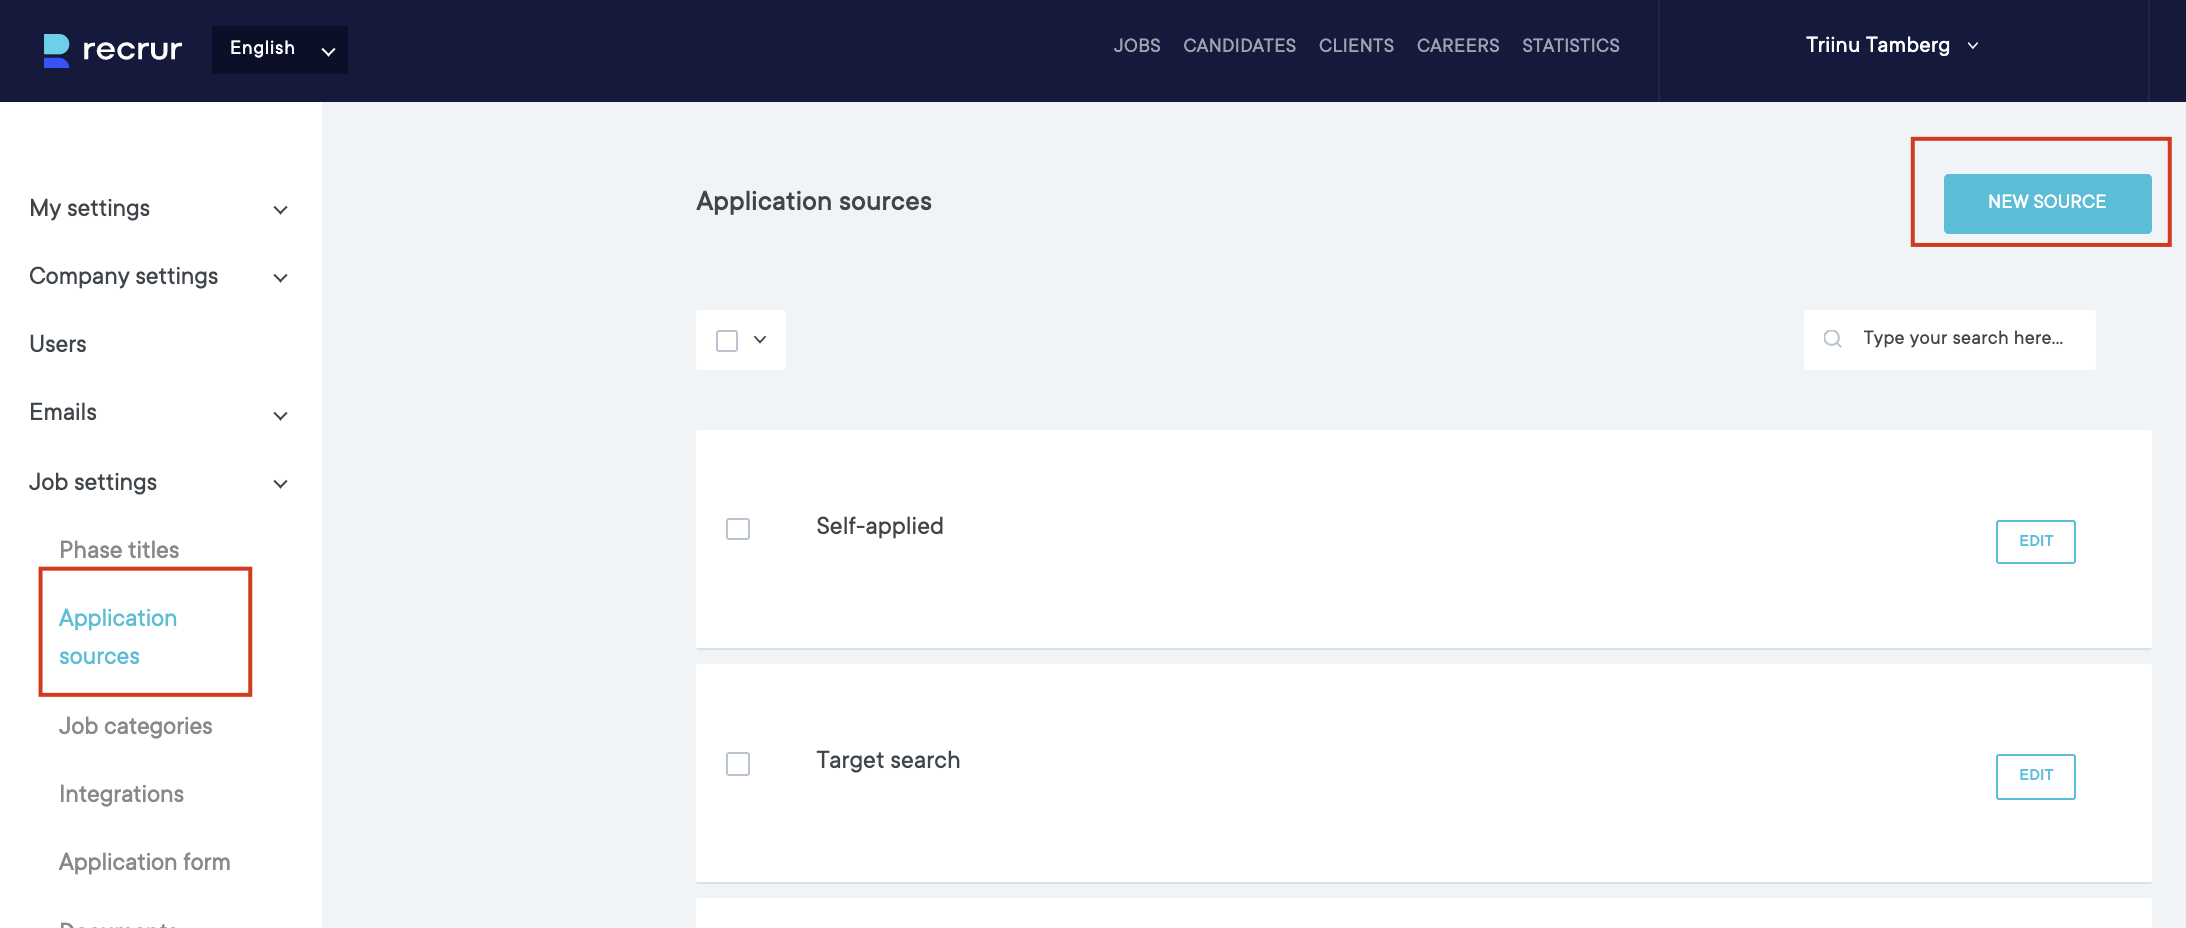Collapse the Job settings section
The width and height of the screenshot is (2186, 928).
coord(280,484)
